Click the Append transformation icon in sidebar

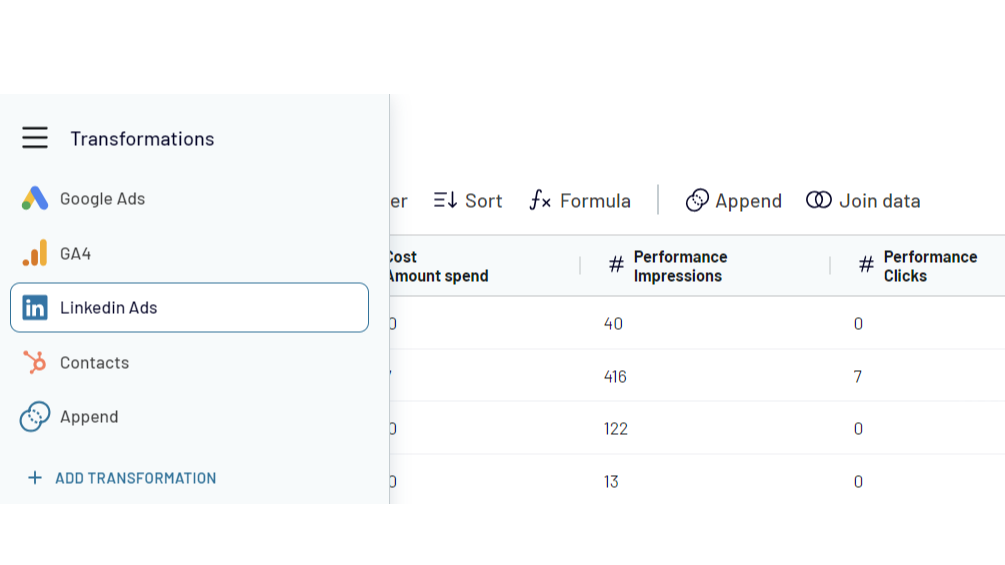click(35, 417)
